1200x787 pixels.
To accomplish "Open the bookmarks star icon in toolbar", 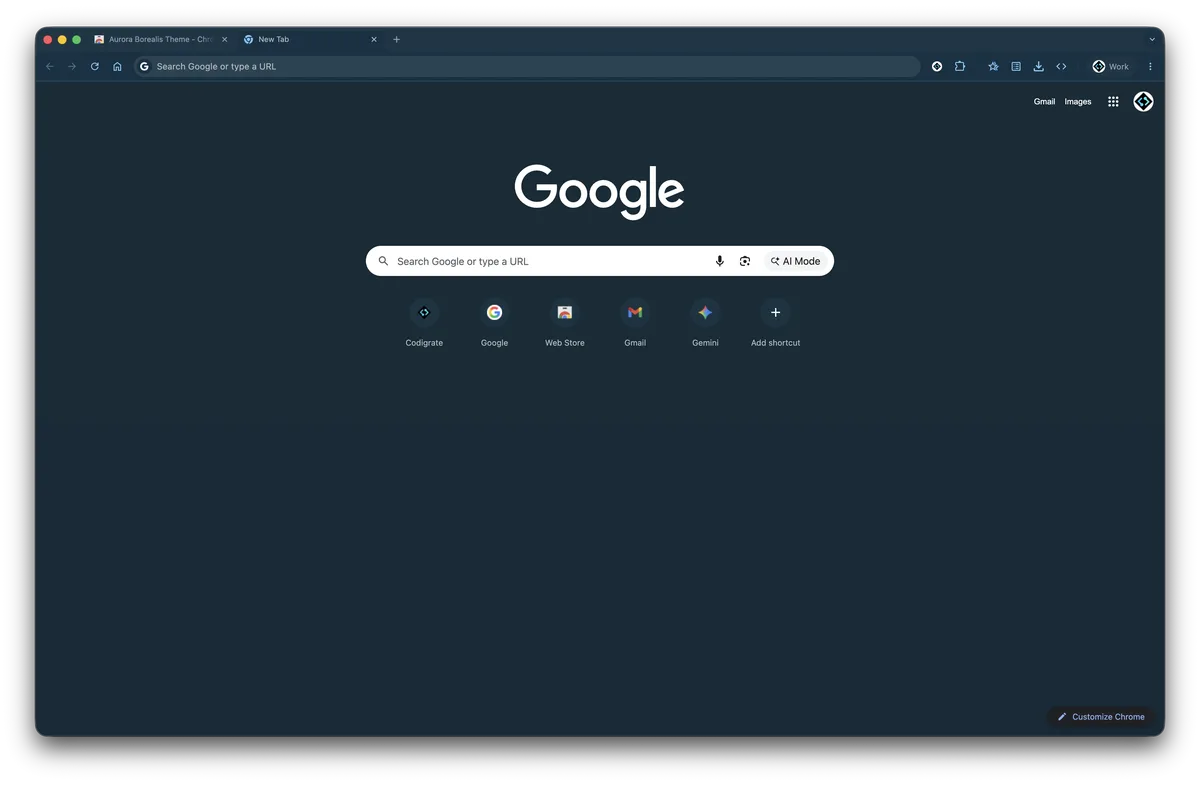I will tap(993, 67).
